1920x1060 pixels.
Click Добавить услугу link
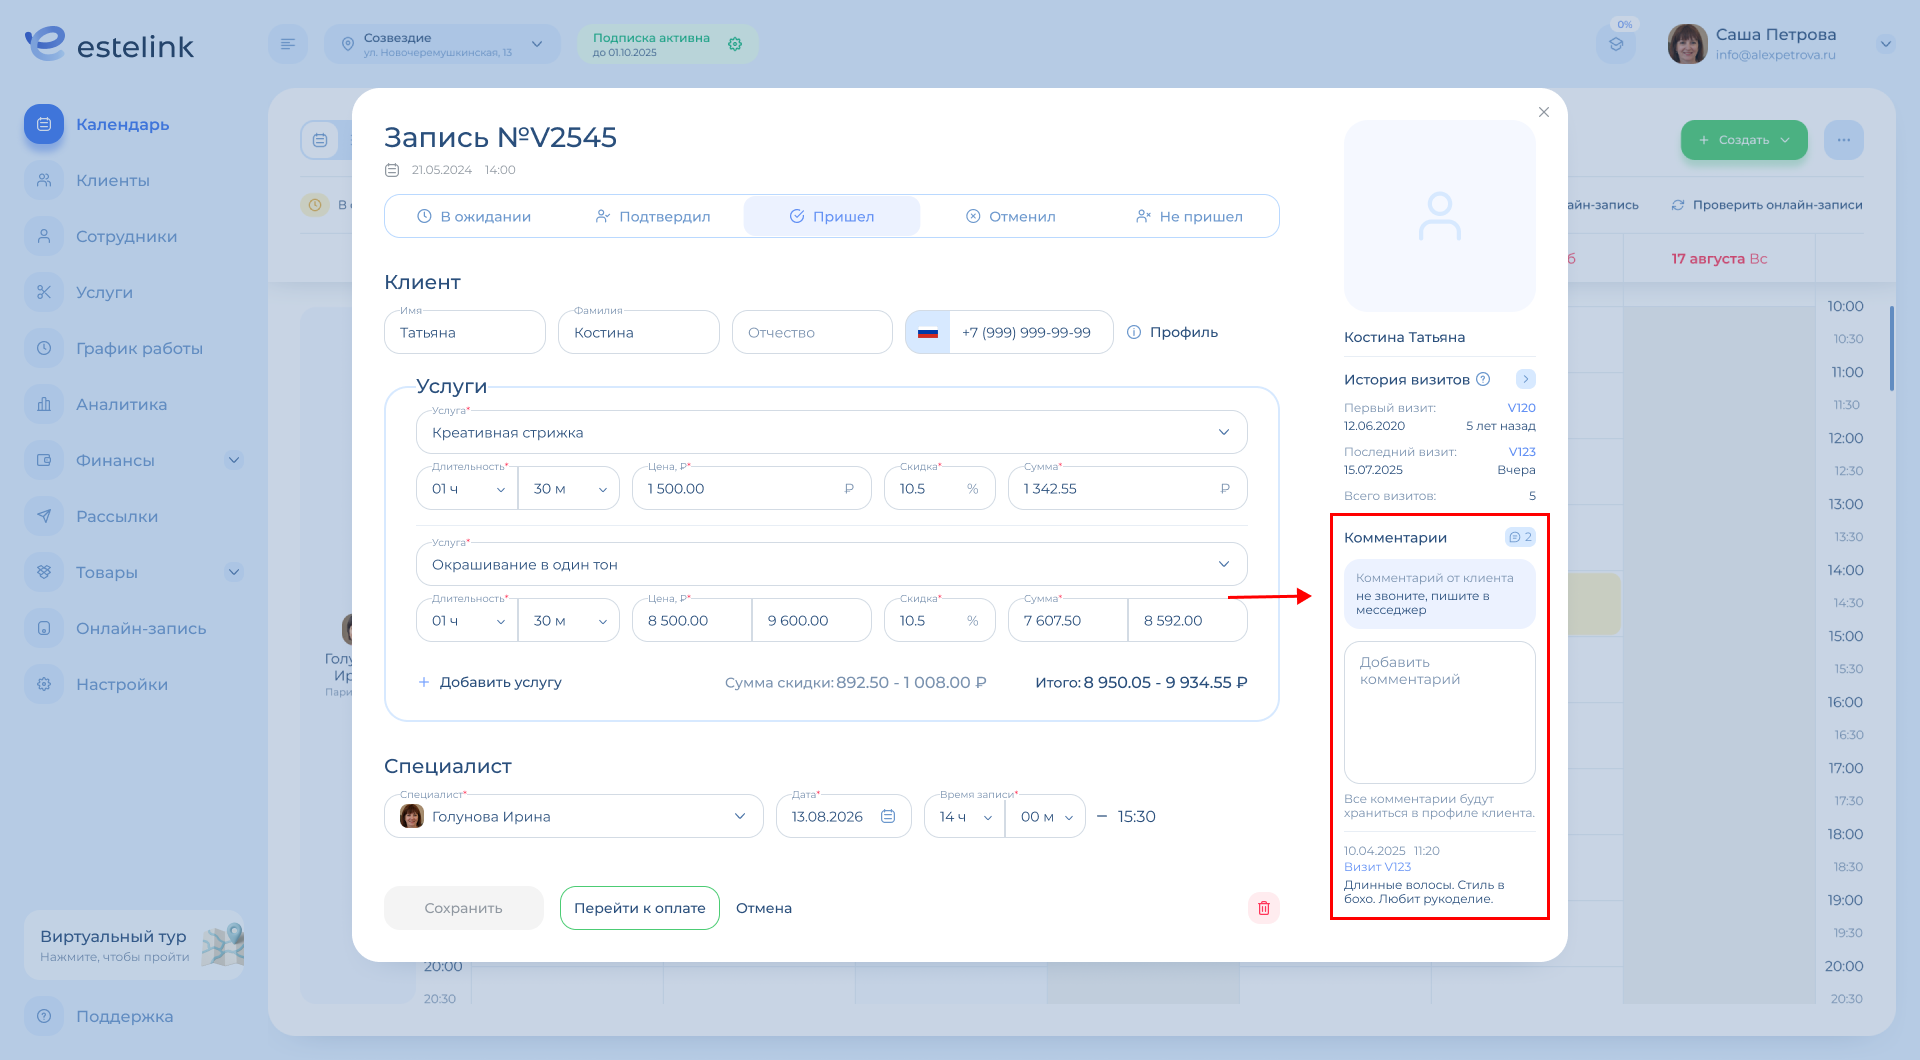coord(490,683)
